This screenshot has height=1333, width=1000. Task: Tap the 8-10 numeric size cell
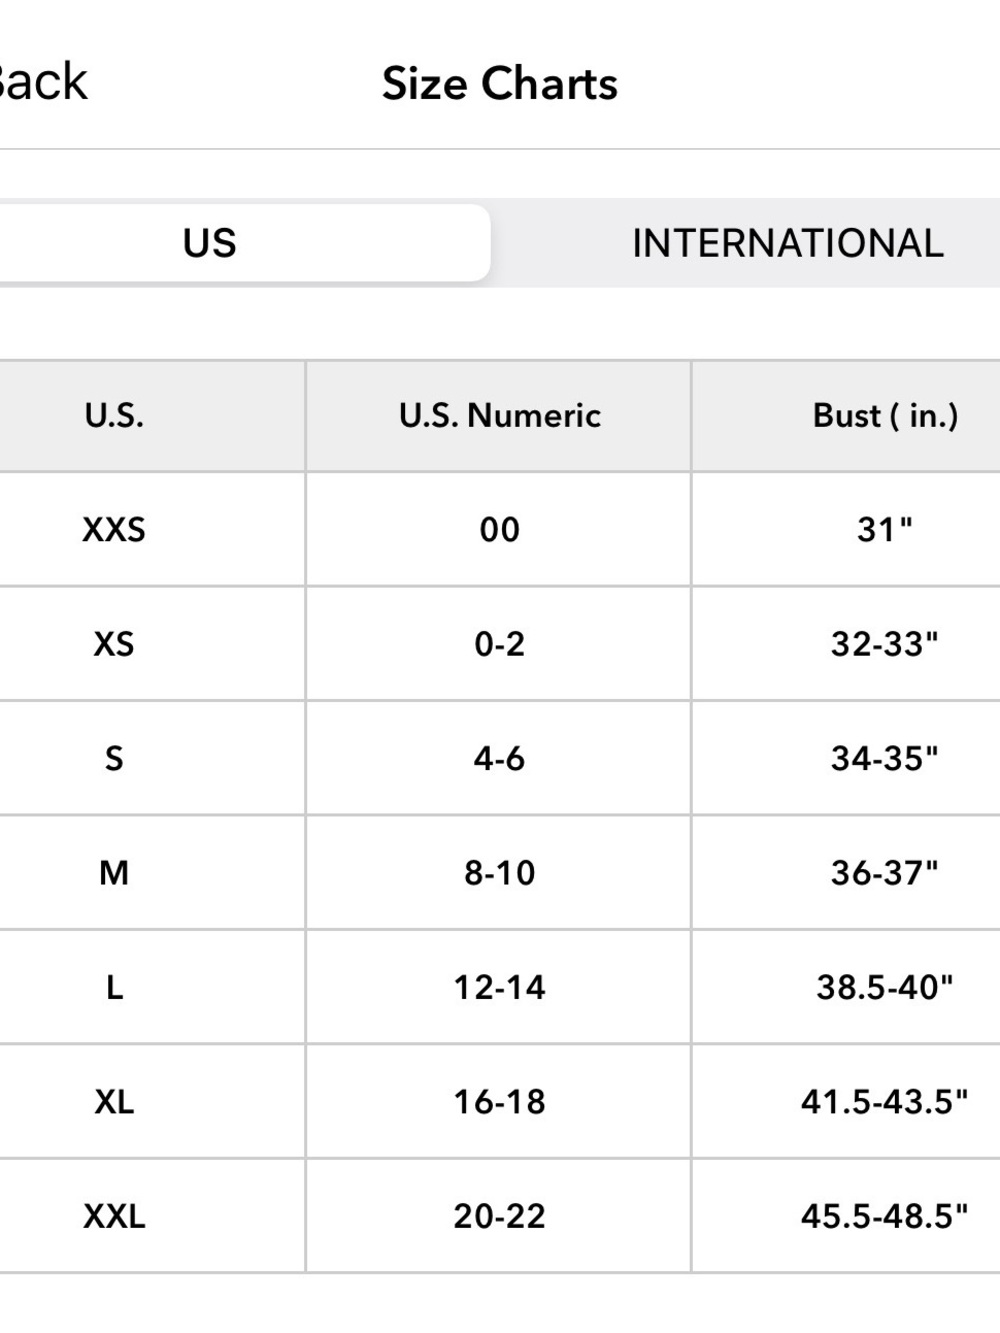(x=499, y=873)
